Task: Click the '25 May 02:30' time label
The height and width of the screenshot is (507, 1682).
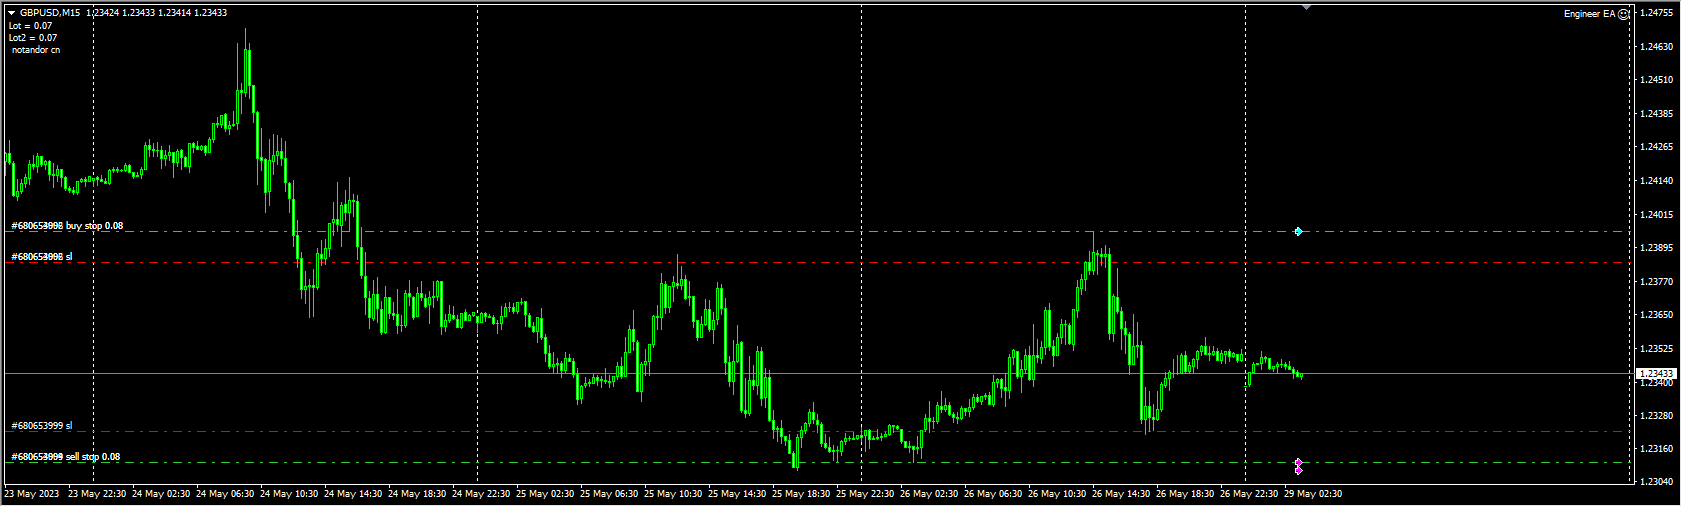Action: pyautogui.click(x=545, y=494)
